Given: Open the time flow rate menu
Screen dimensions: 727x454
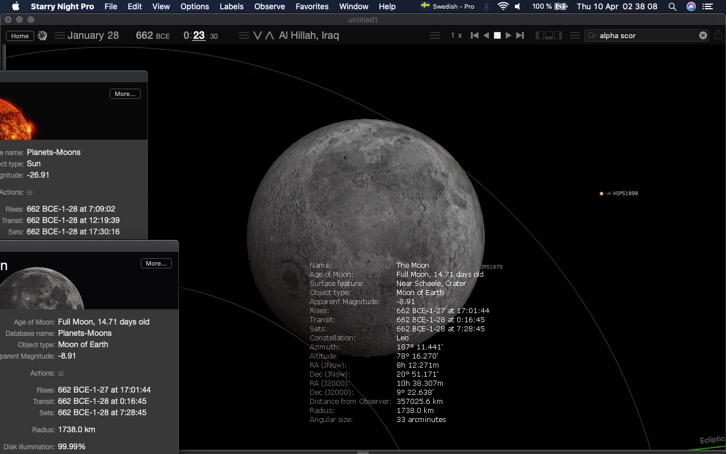Looking at the screenshot, I should pos(434,36).
